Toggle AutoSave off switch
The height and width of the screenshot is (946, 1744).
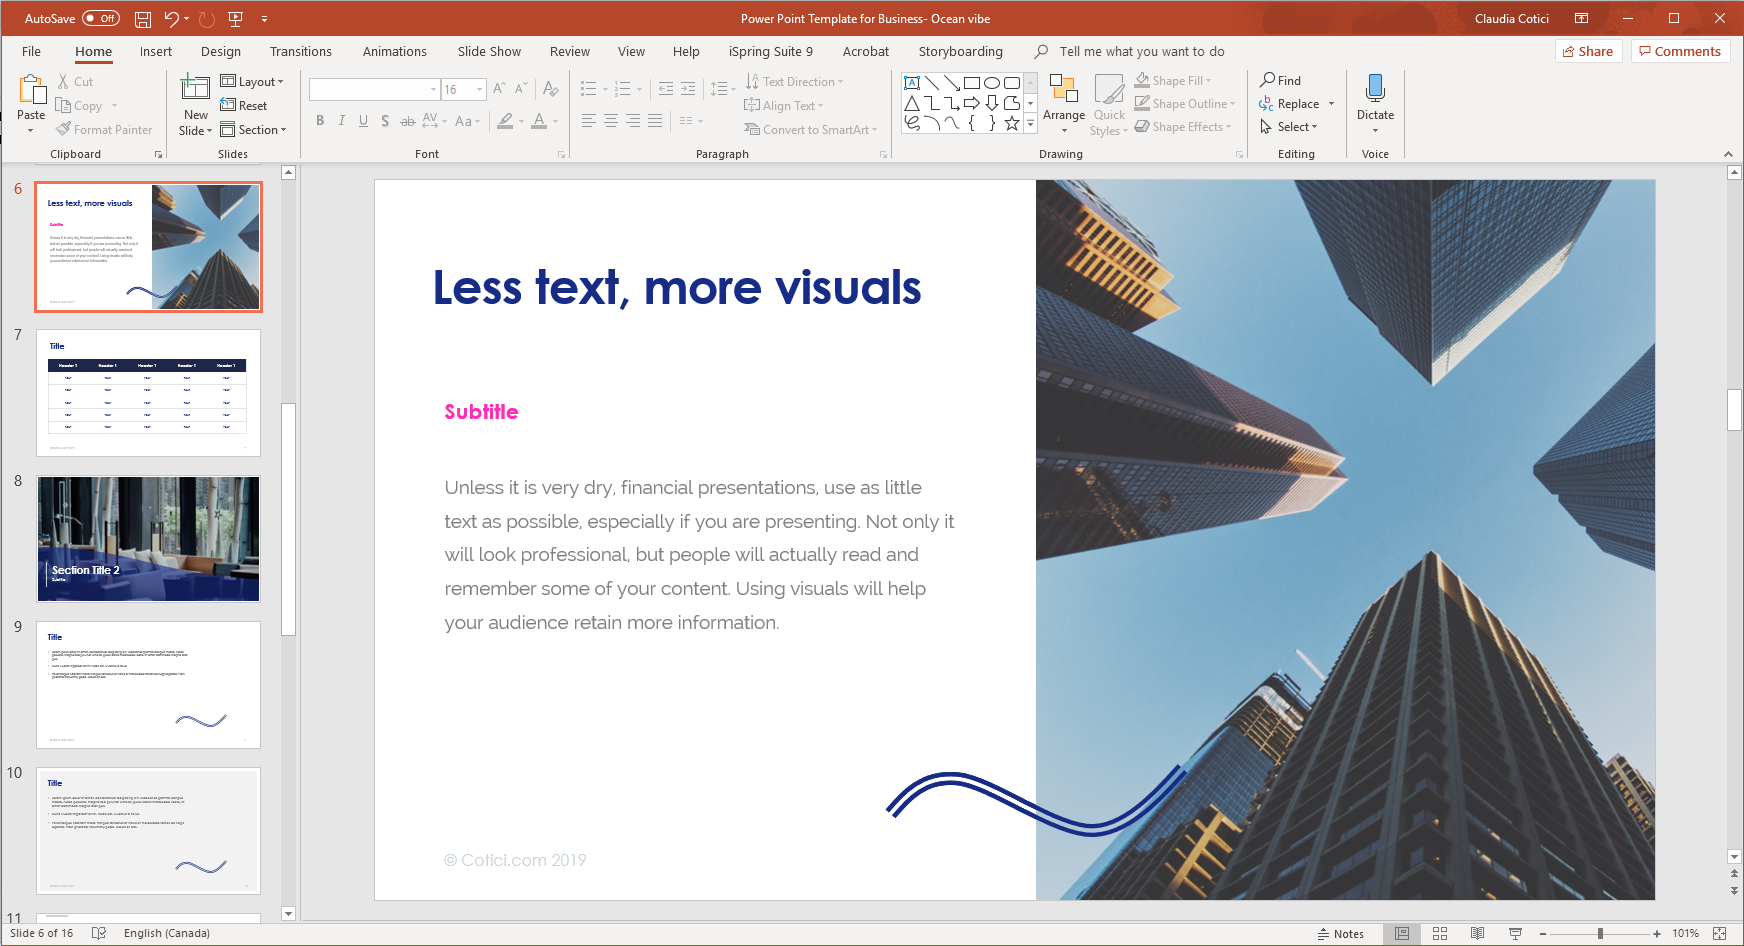pyautogui.click(x=101, y=18)
